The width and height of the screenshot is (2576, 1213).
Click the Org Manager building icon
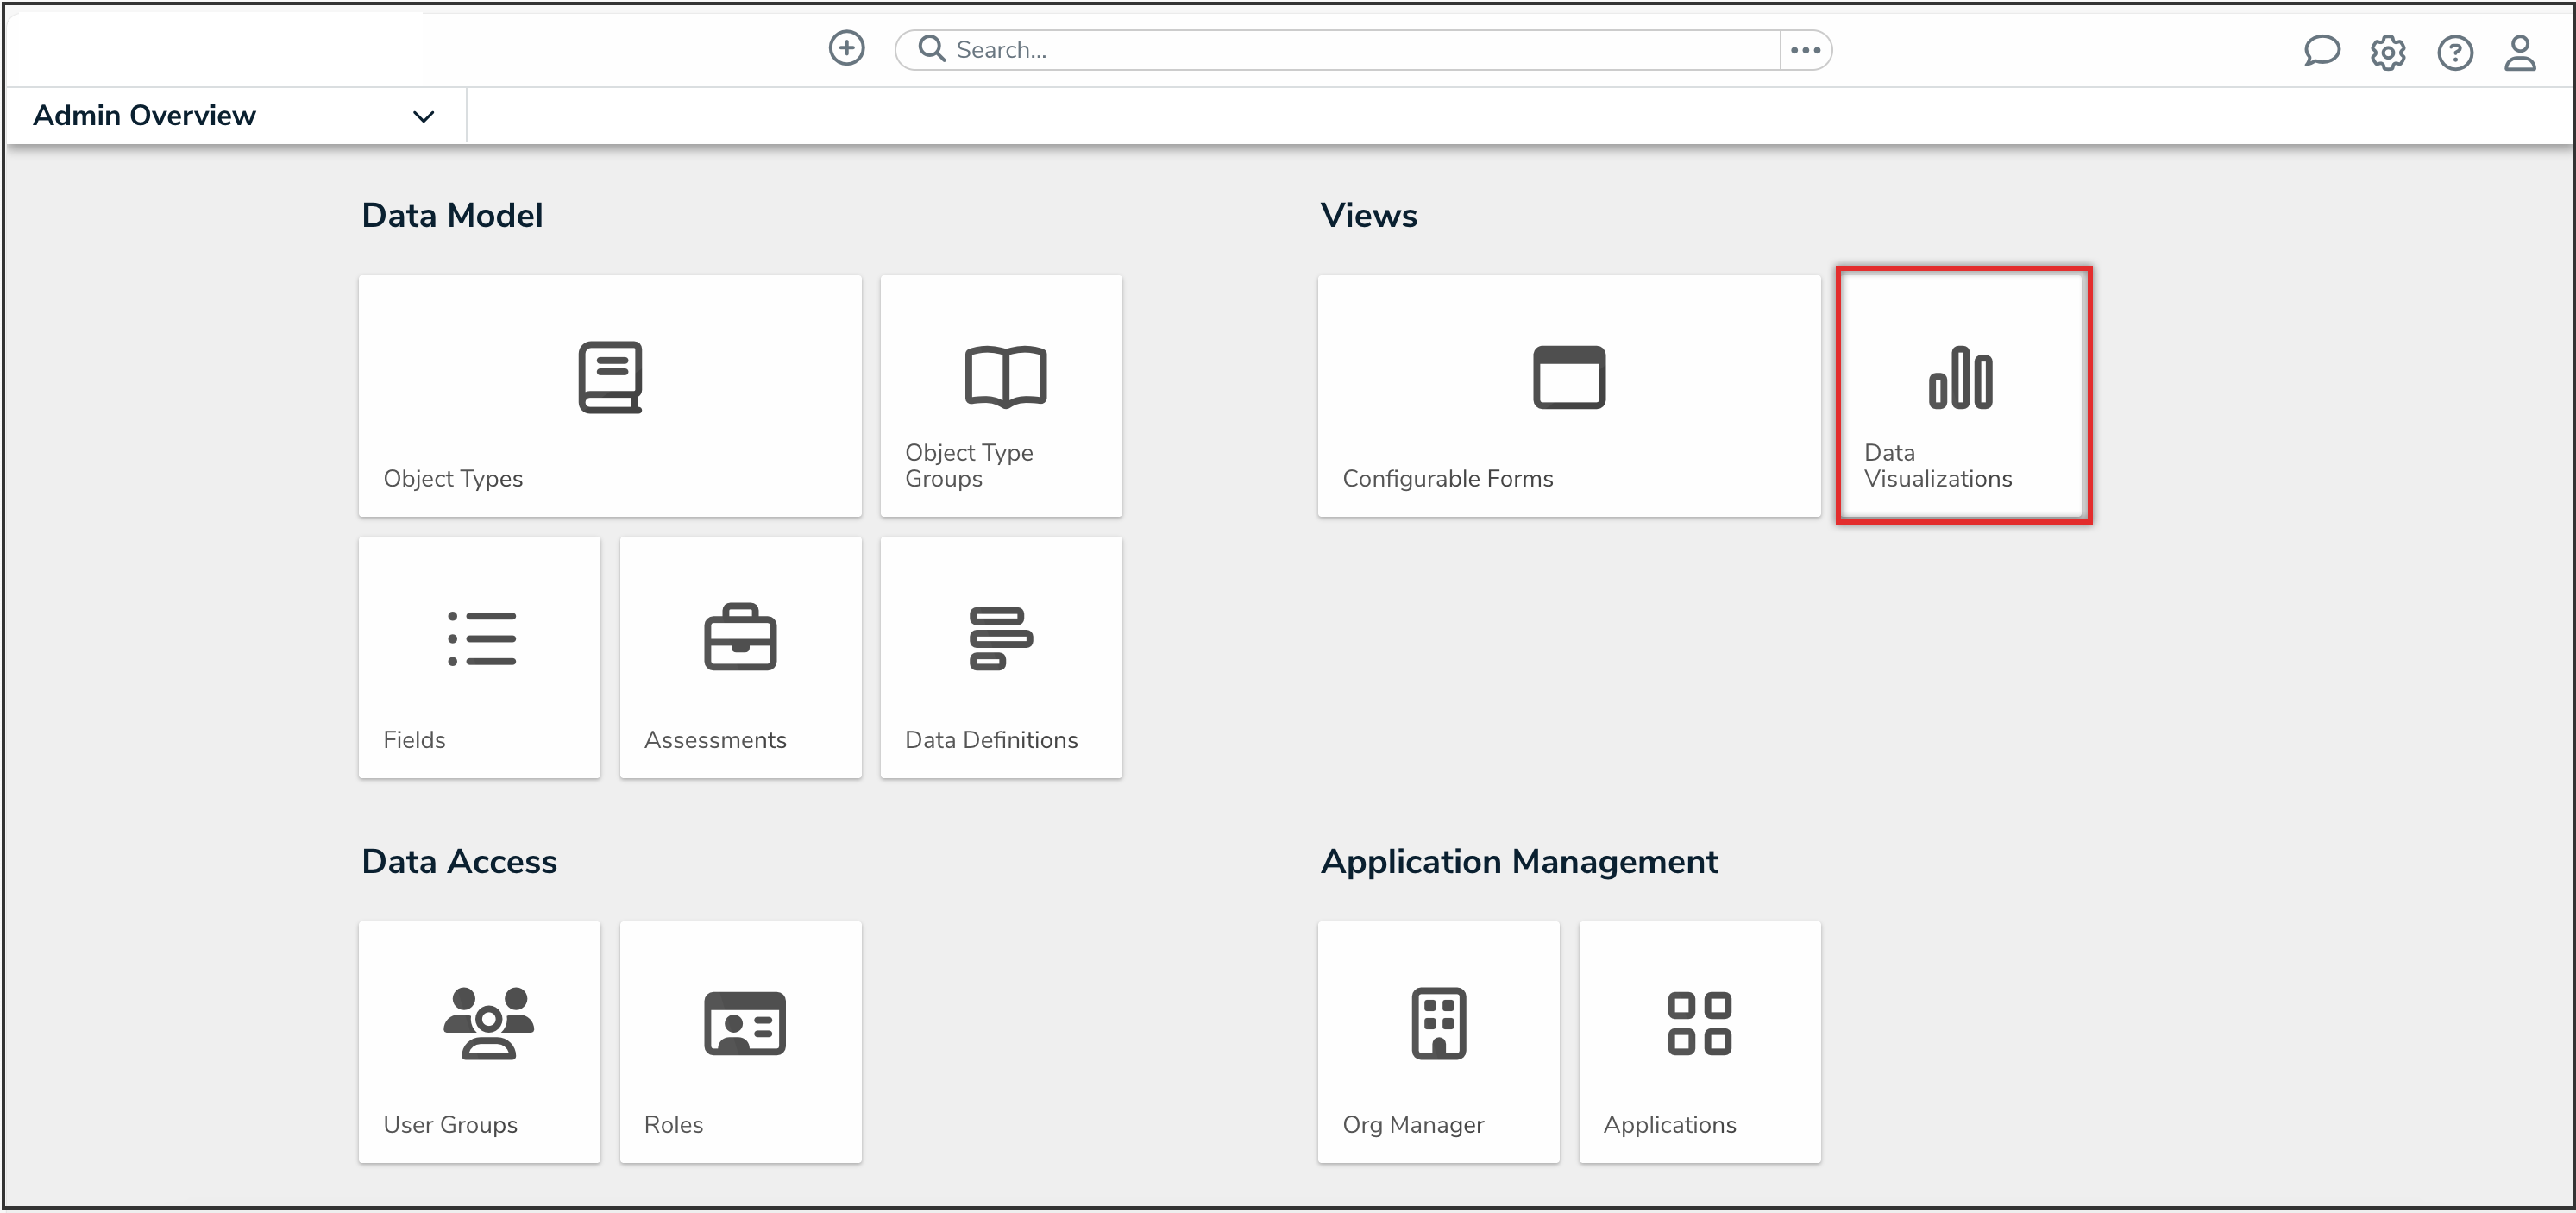point(1438,1022)
